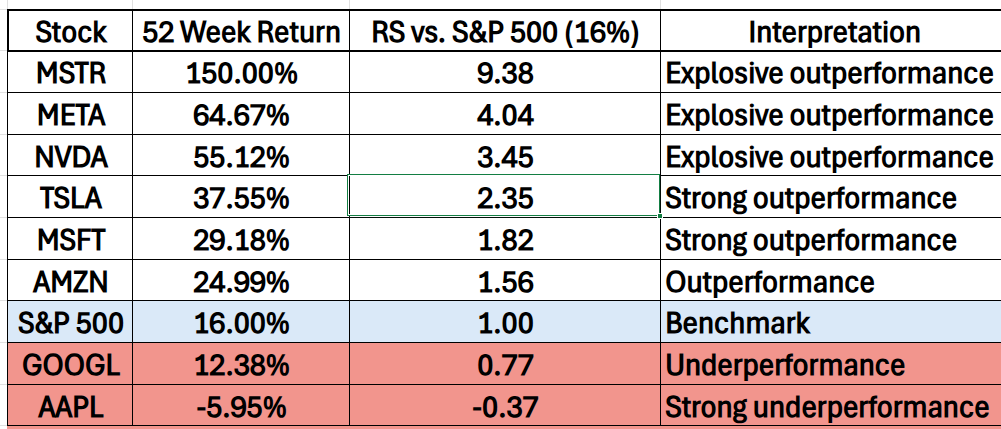The height and width of the screenshot is (429, 1001).
Task: Click the MSFT 29.18% return cell
Action: coord(241,240)
